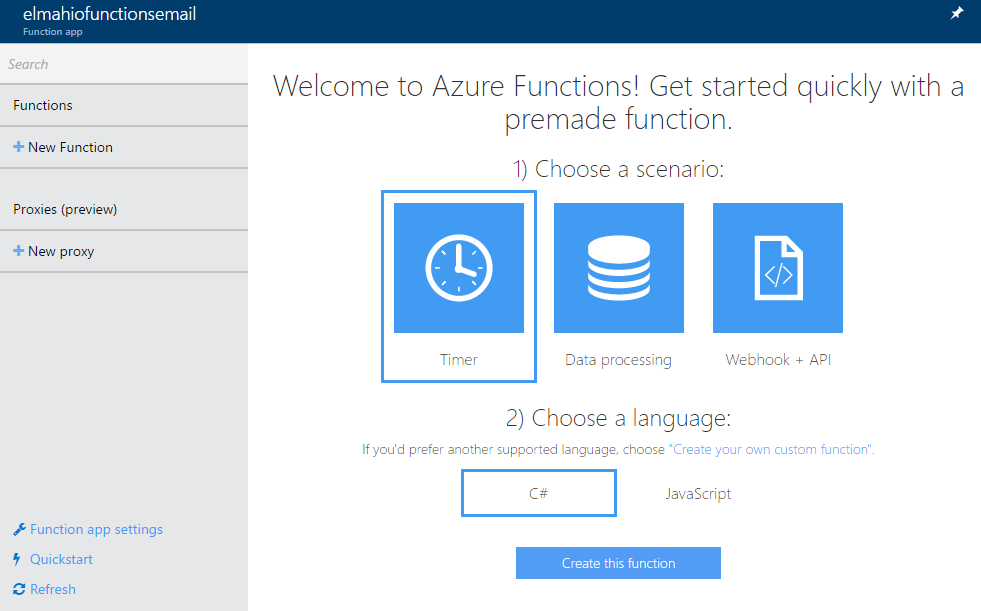Click the pin icon in the title bar

956,15
